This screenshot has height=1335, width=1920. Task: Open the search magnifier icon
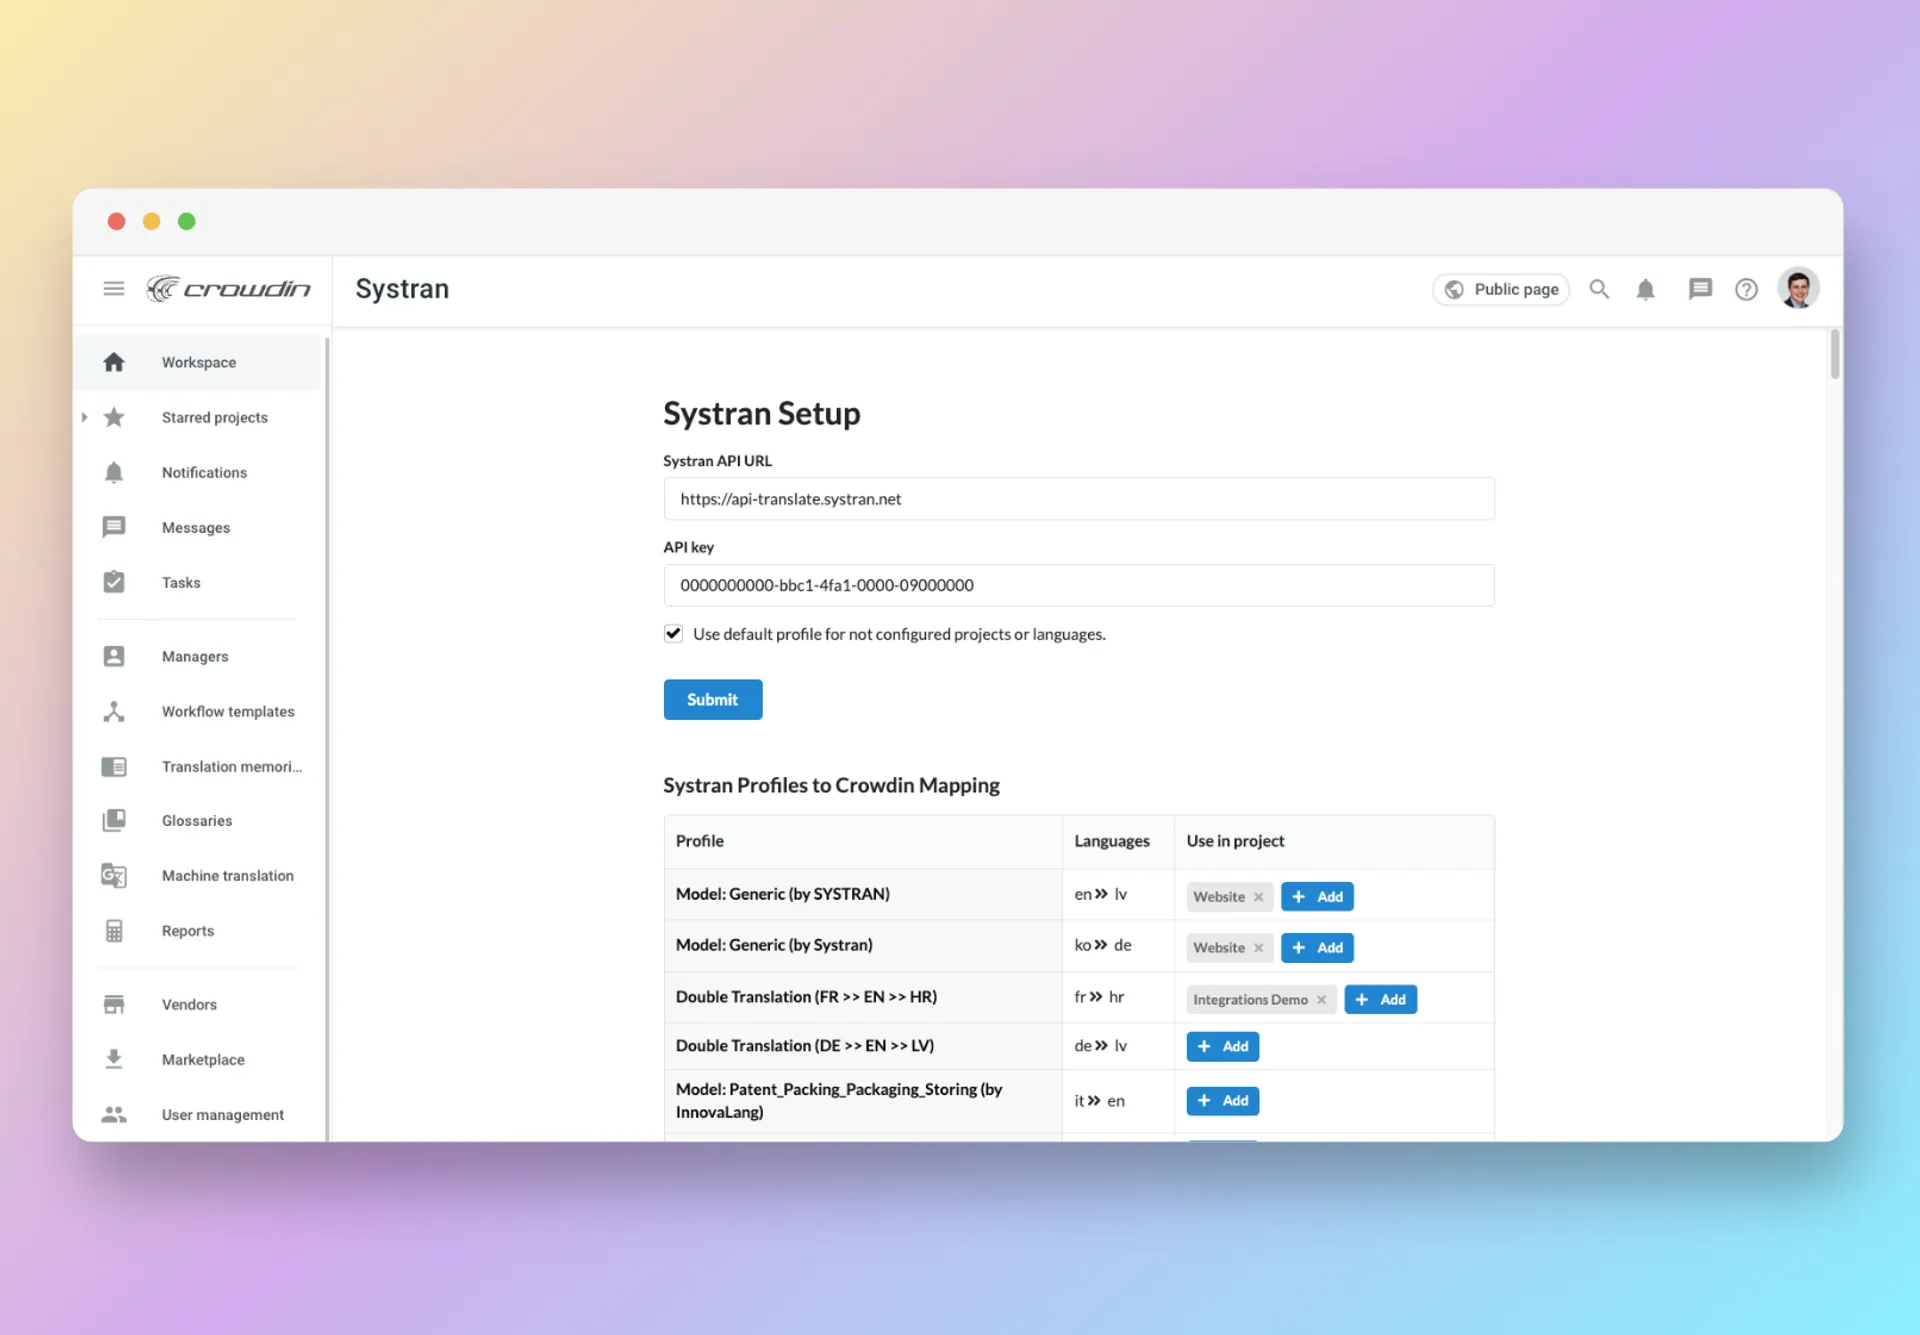tap(1599, 289)
